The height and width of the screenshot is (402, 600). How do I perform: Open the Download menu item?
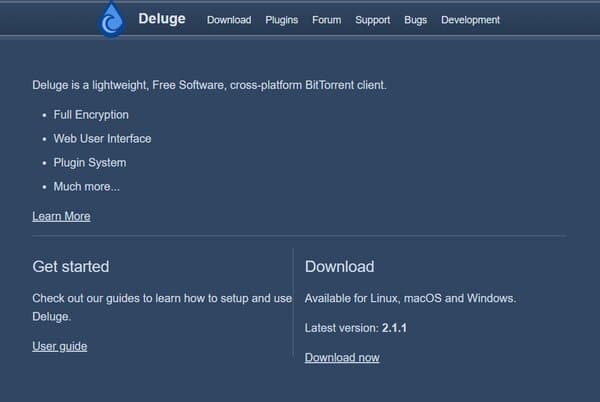(229, 20)
